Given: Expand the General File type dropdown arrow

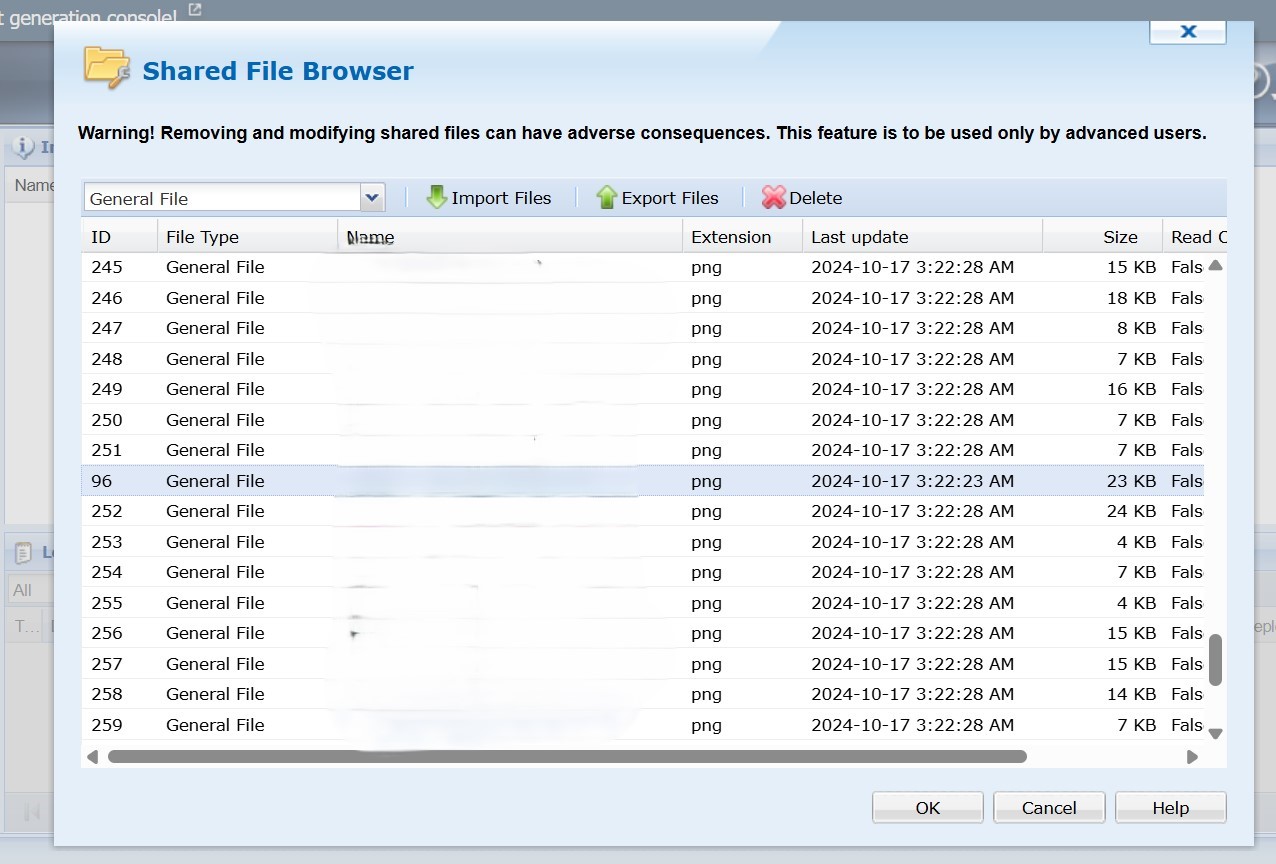Looking at the screenshot, I should (372, 198).
